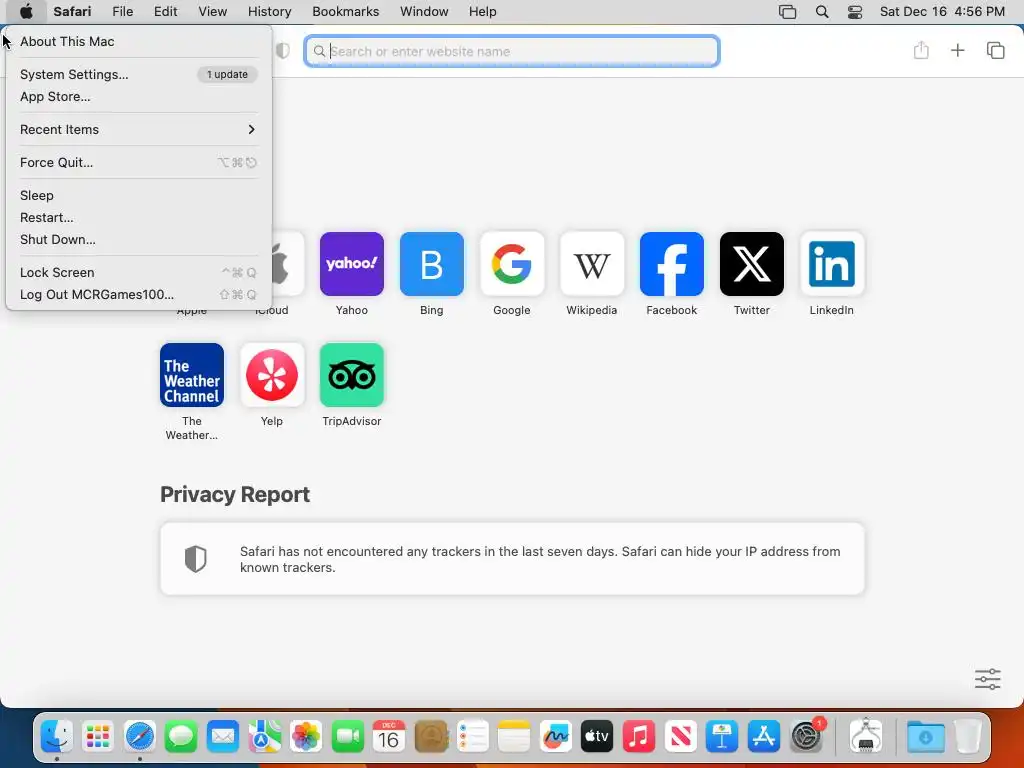This screenshot has height=768, width=1024.
Task: Open Music from the Dock
Action: click(x=639, y=737)
